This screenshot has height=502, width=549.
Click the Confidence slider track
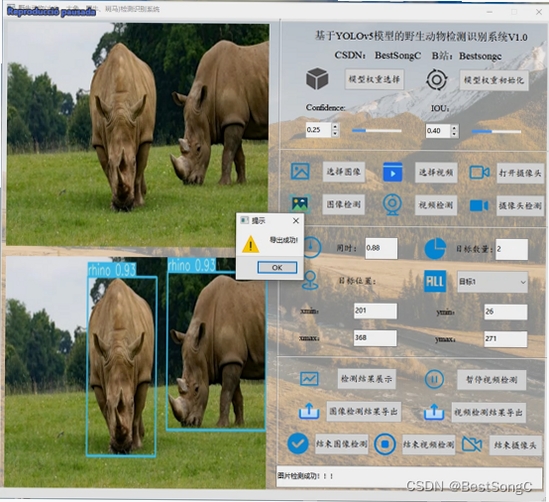pos(376,131)
